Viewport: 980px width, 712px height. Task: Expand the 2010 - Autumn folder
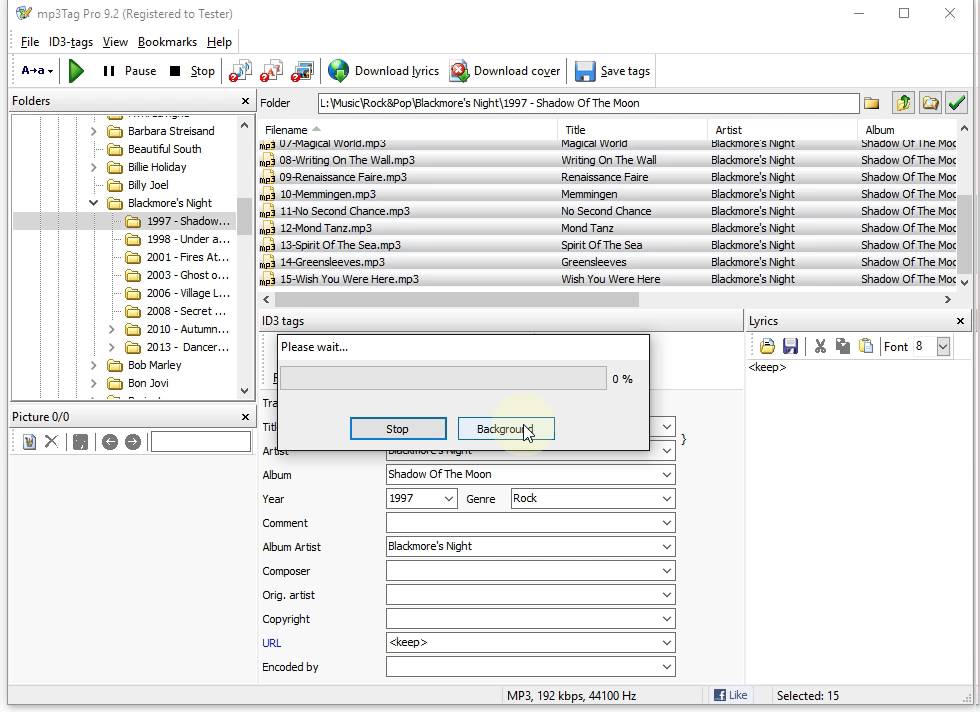coord(111,329)
